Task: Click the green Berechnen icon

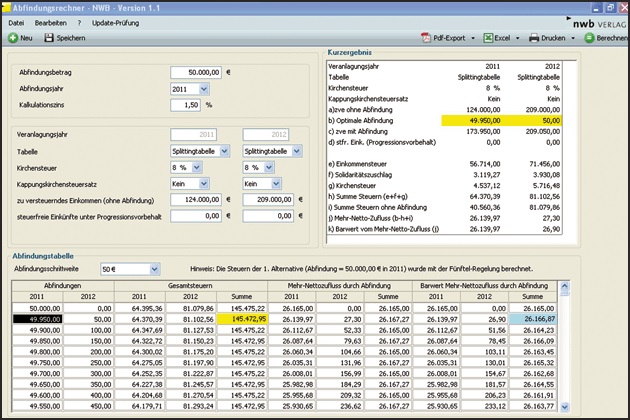Action: 588,37
